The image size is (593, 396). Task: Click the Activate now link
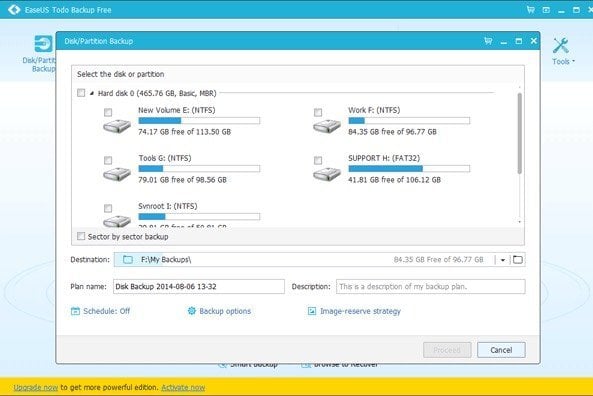click(183, 387)
